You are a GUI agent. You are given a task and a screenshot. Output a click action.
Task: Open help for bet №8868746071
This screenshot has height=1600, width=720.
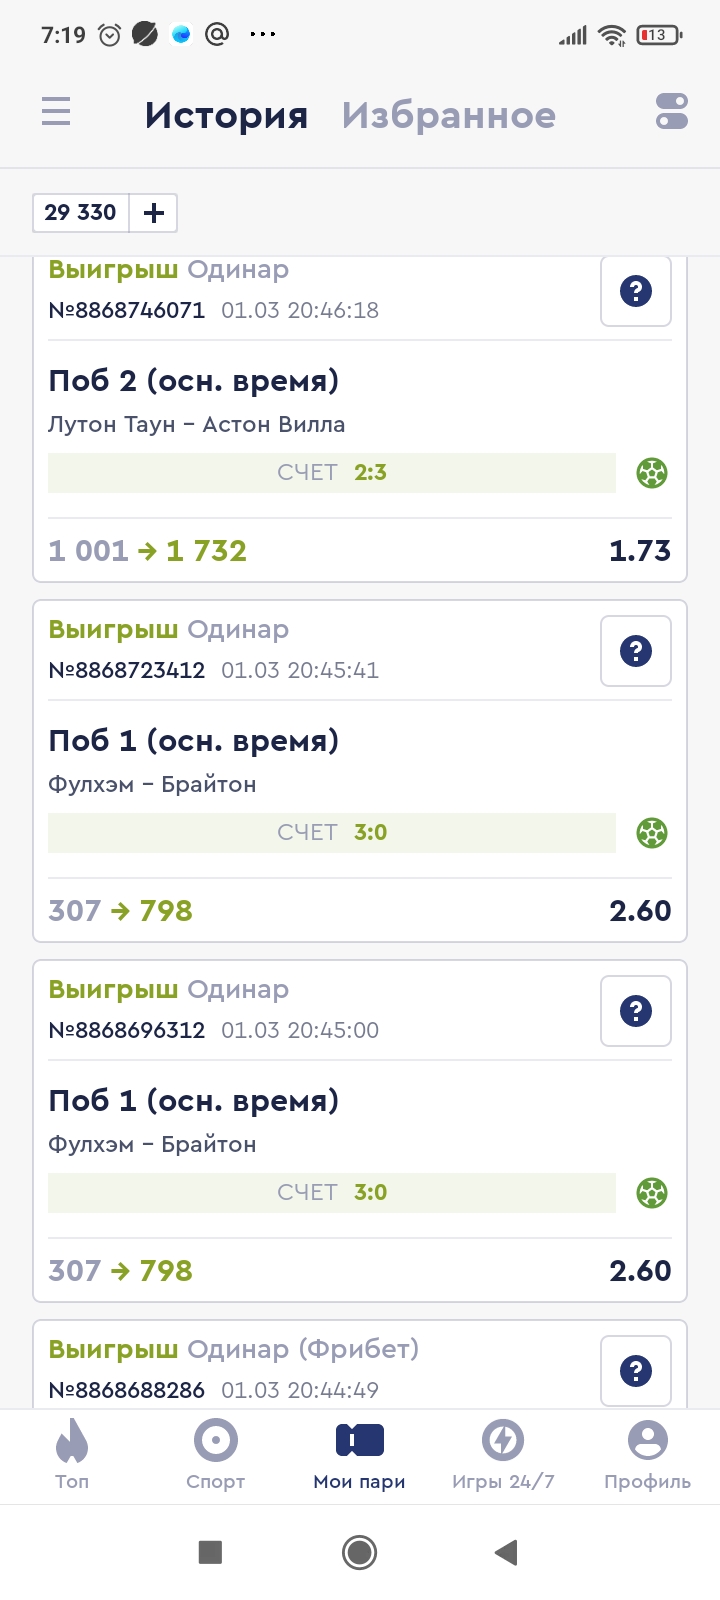click(636, 291)
